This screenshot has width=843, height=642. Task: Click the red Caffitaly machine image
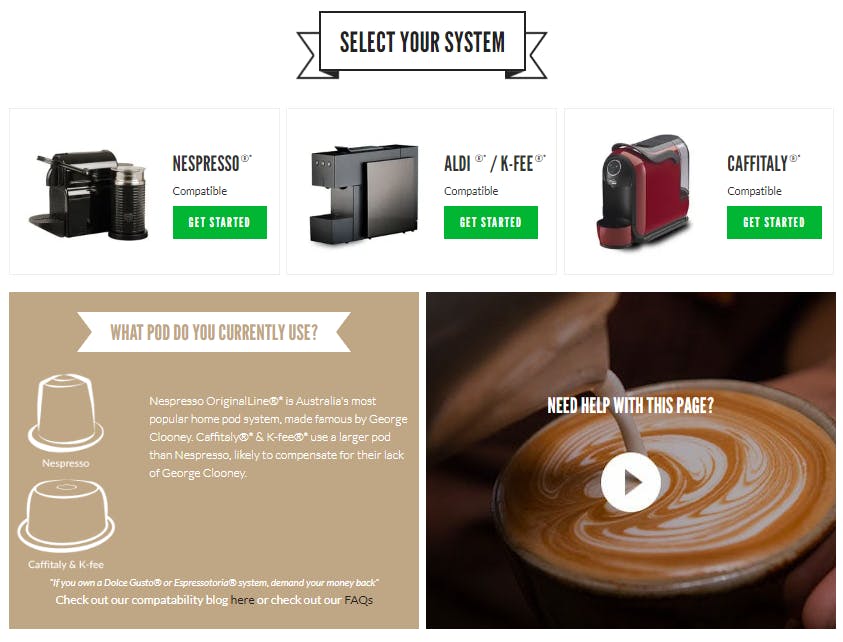644,191
